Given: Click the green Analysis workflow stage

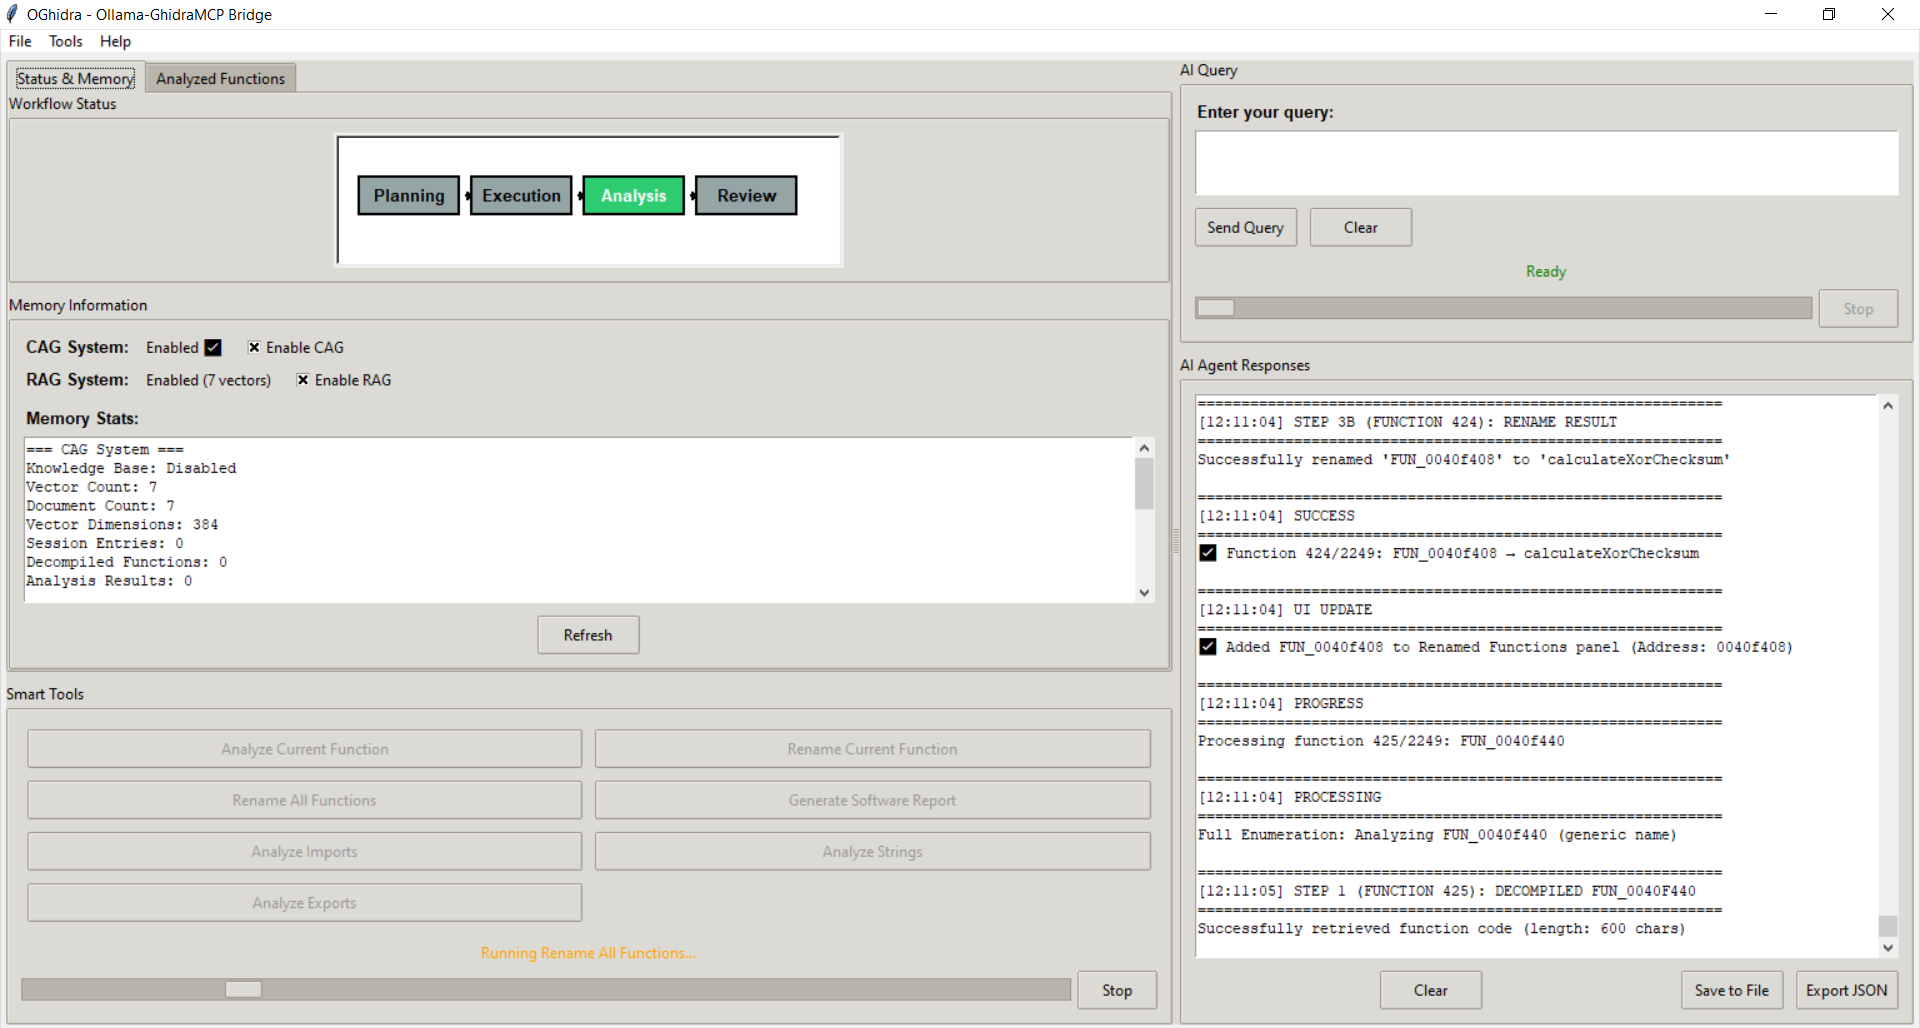Looking at the screenshot, I should click(x=634, y=196).
